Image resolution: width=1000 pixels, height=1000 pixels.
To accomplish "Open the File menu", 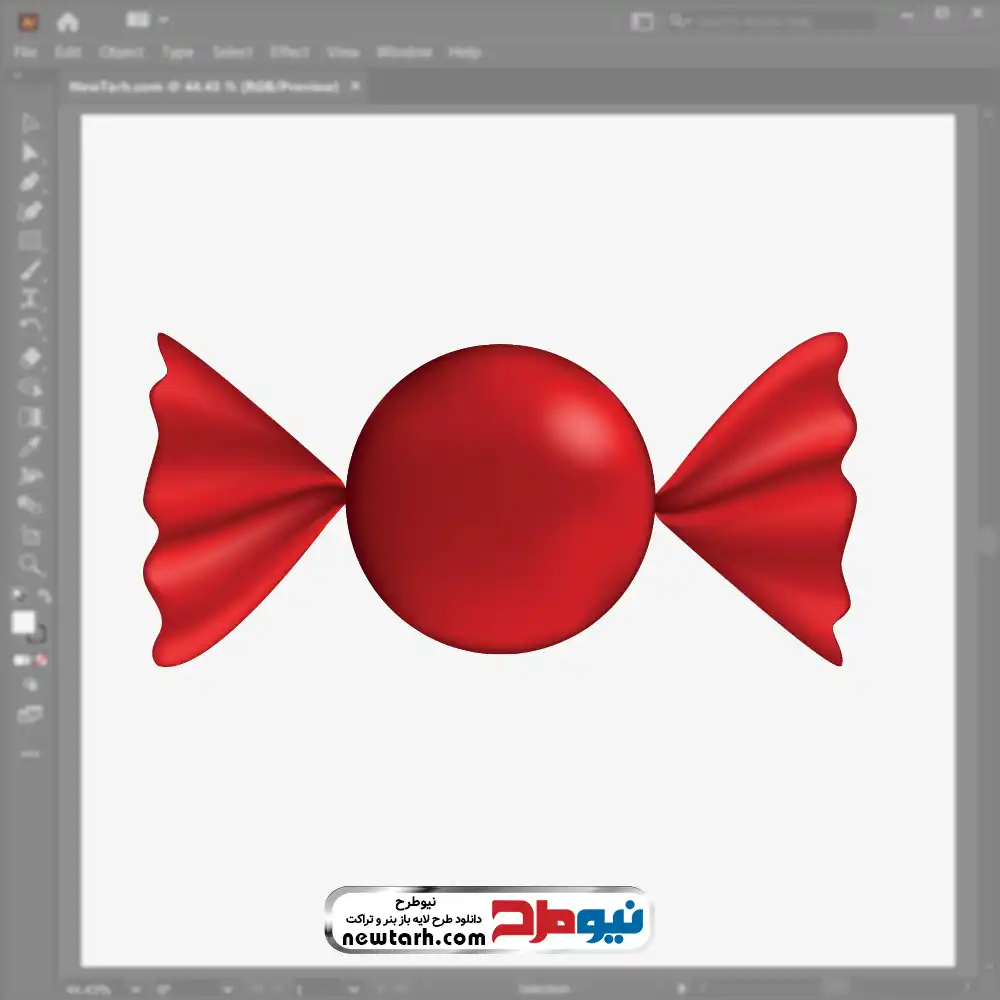I will tap(25, 52).
